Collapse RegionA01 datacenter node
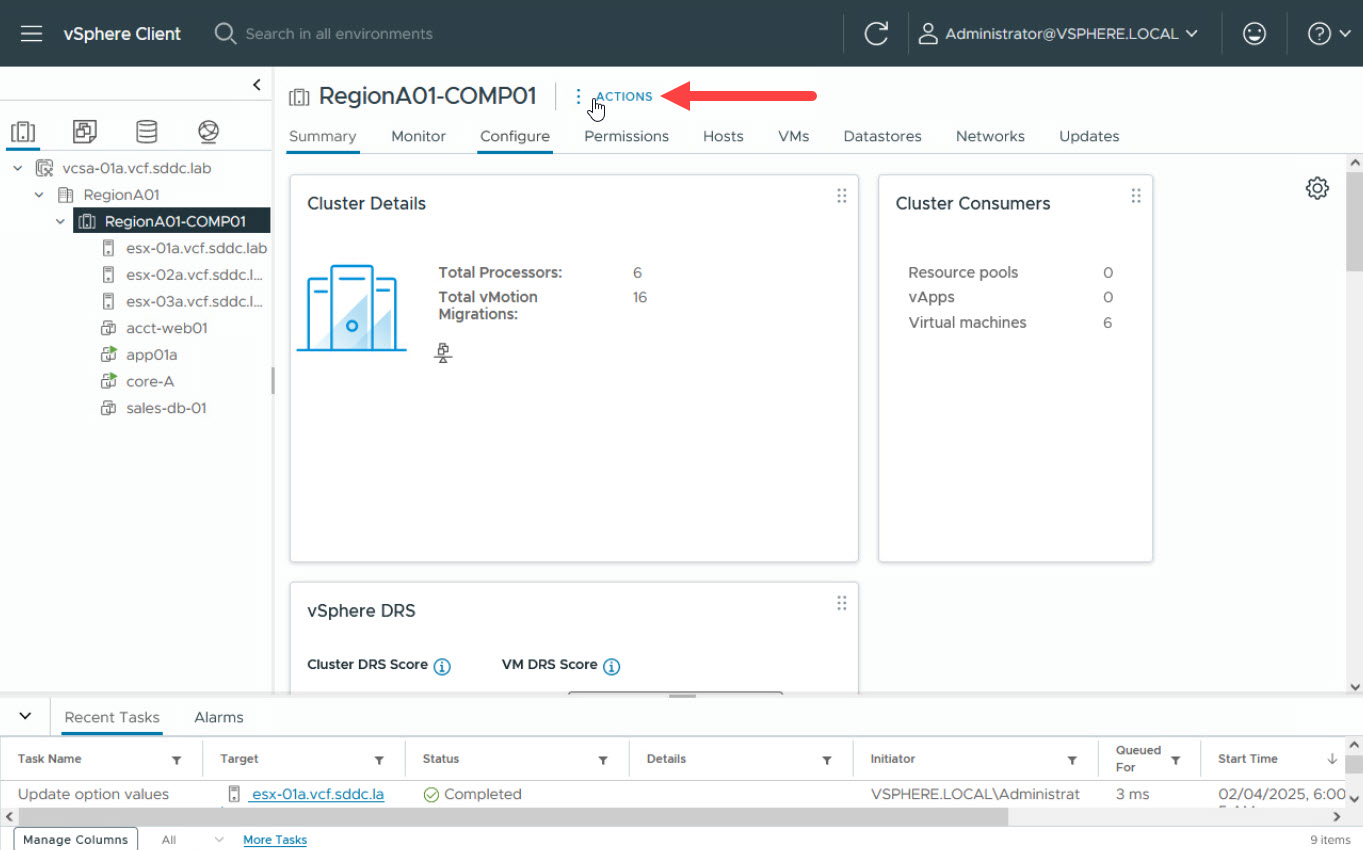Screen dimensions: 1363x850 pyautogui.click(x=39, y=195)
